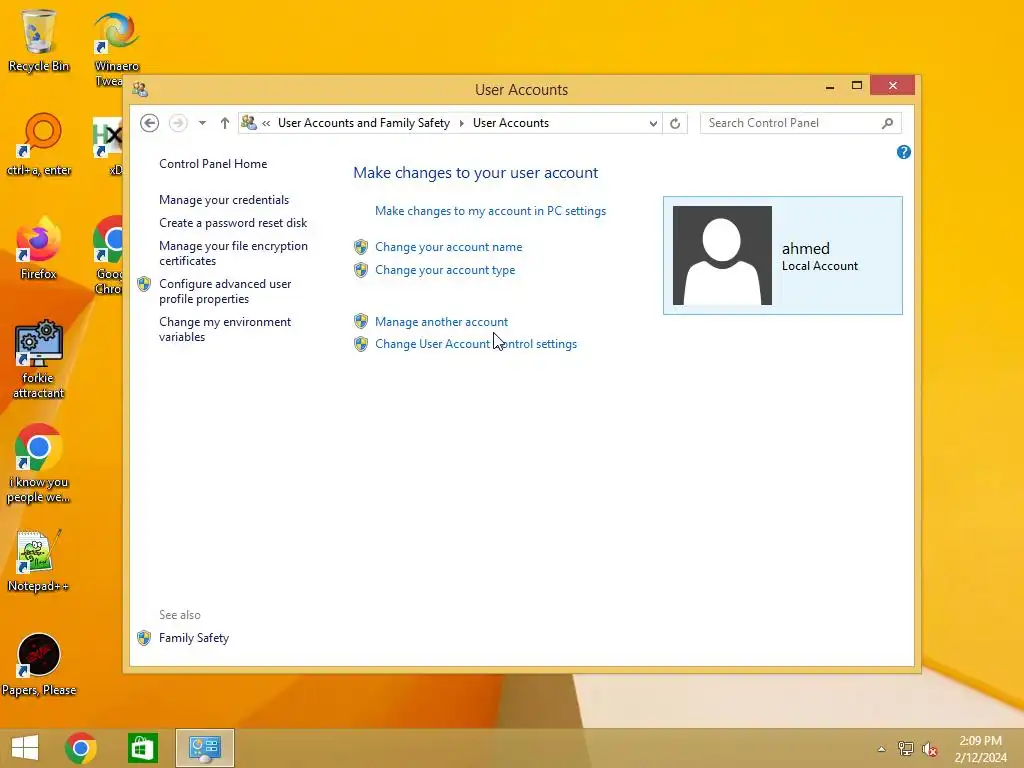Viewport: 1024px width, 768px height.
Task: Select the 'ctrl+a, enter' desktop shortcut
Action: pos(39,144)
